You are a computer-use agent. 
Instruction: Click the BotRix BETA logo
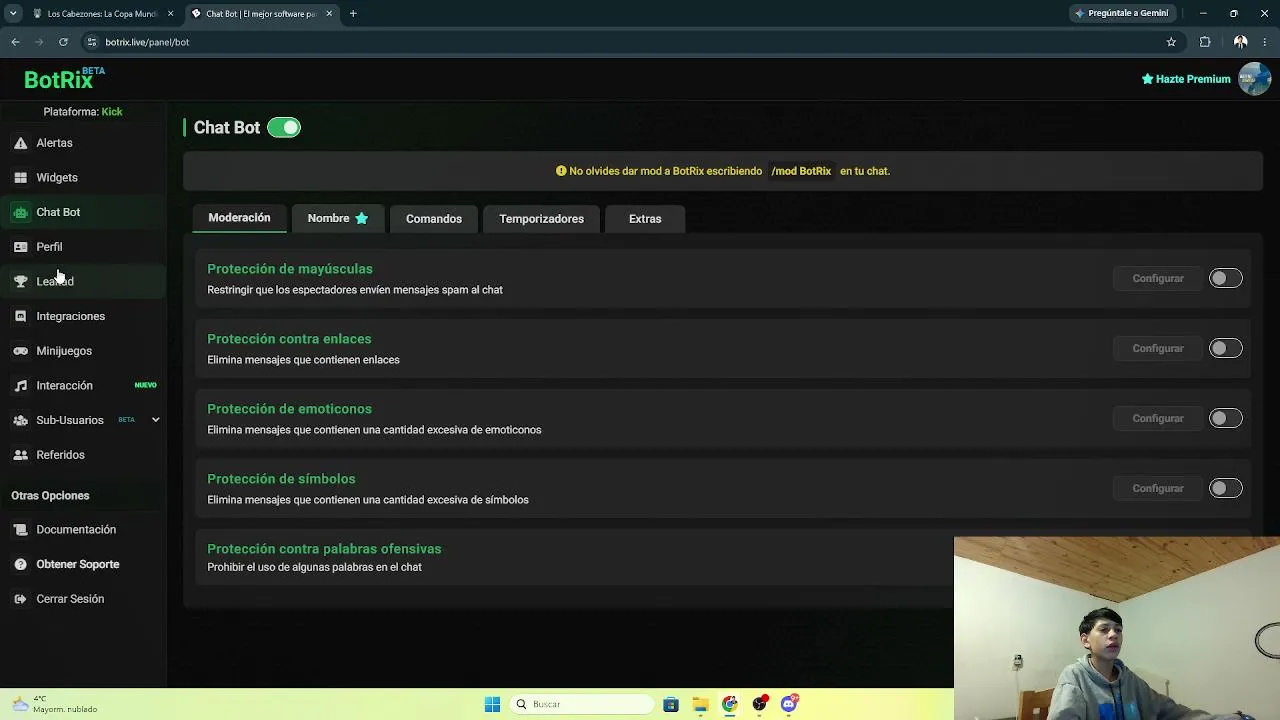(x=64, y=79)
